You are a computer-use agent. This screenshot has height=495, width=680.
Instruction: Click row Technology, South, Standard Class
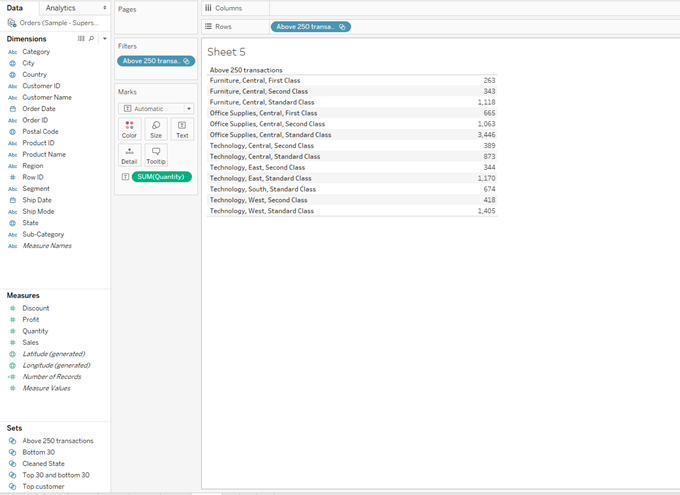pos(352,189)
